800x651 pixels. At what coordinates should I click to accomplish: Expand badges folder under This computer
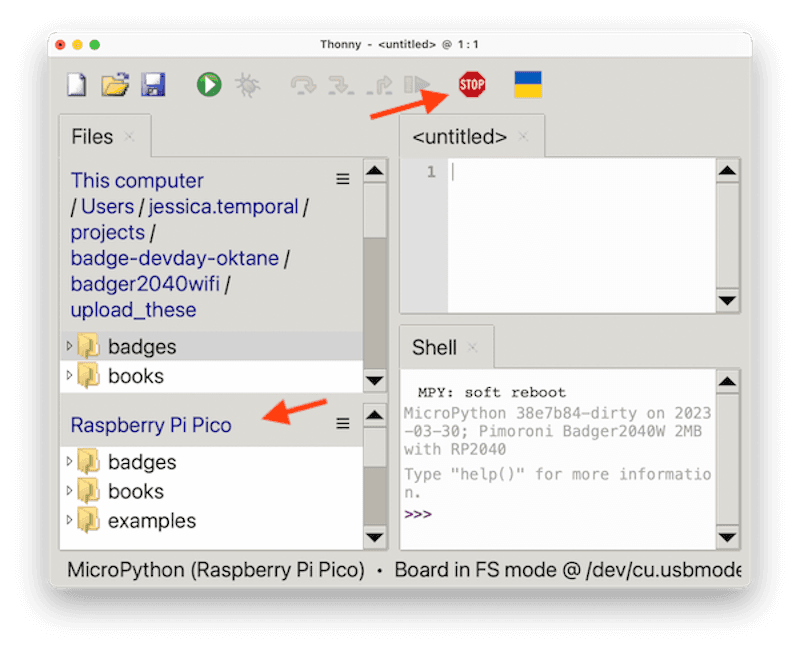point(69,346)
